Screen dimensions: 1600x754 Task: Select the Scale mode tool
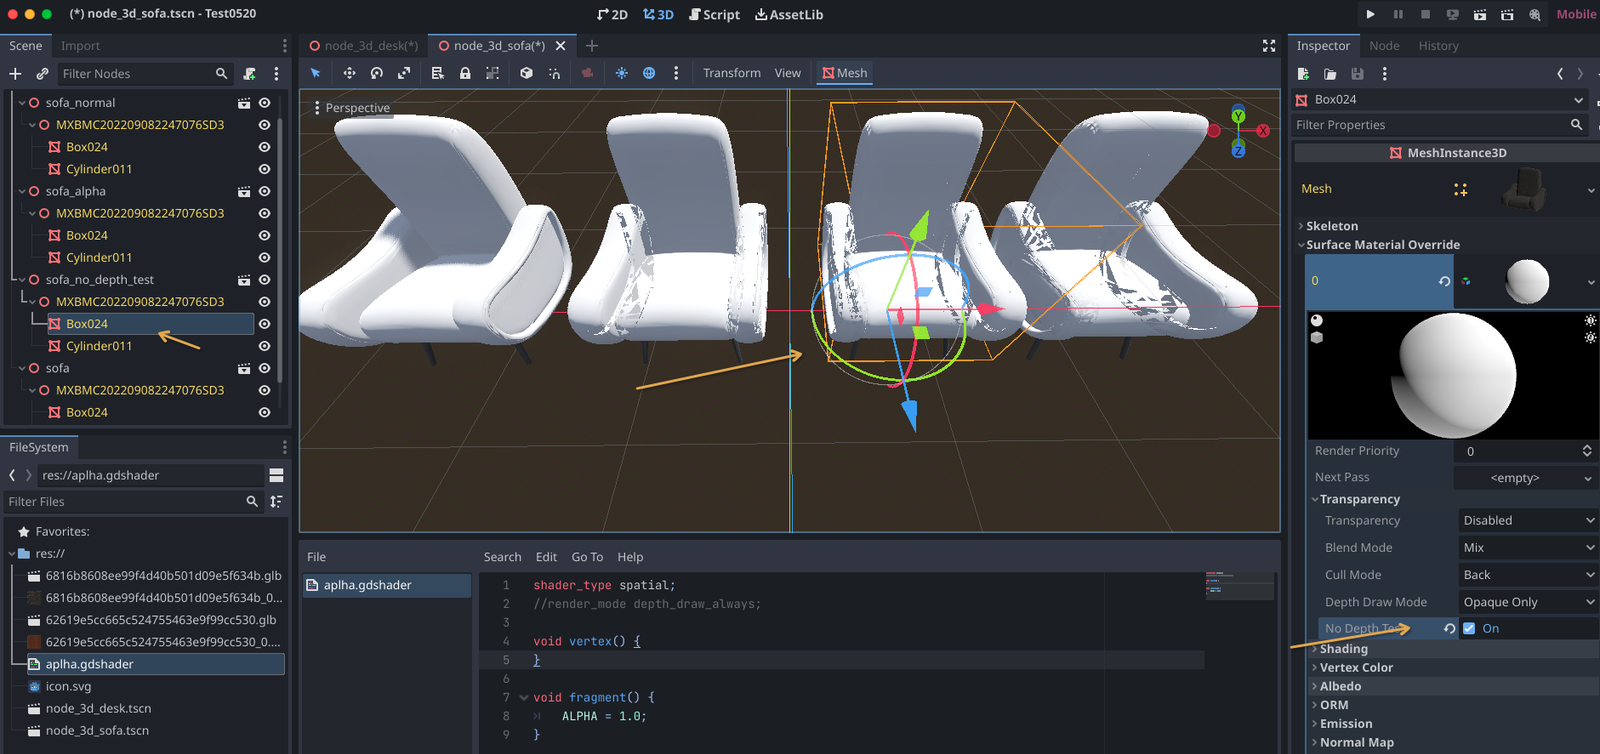(404, 73)
